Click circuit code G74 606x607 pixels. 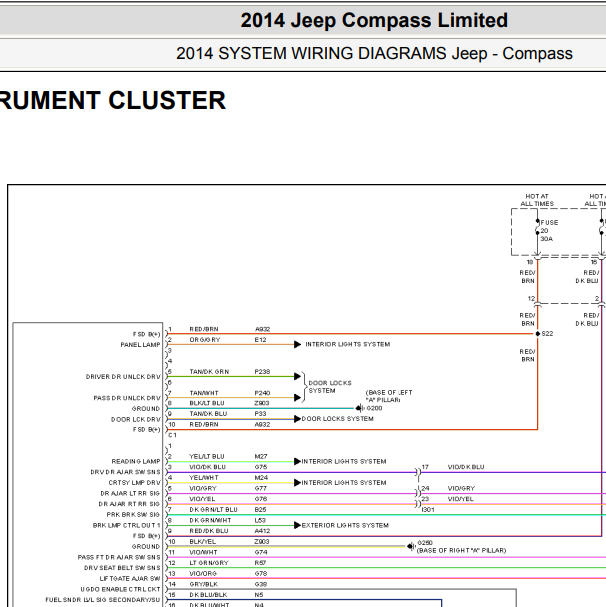[261, 552]
